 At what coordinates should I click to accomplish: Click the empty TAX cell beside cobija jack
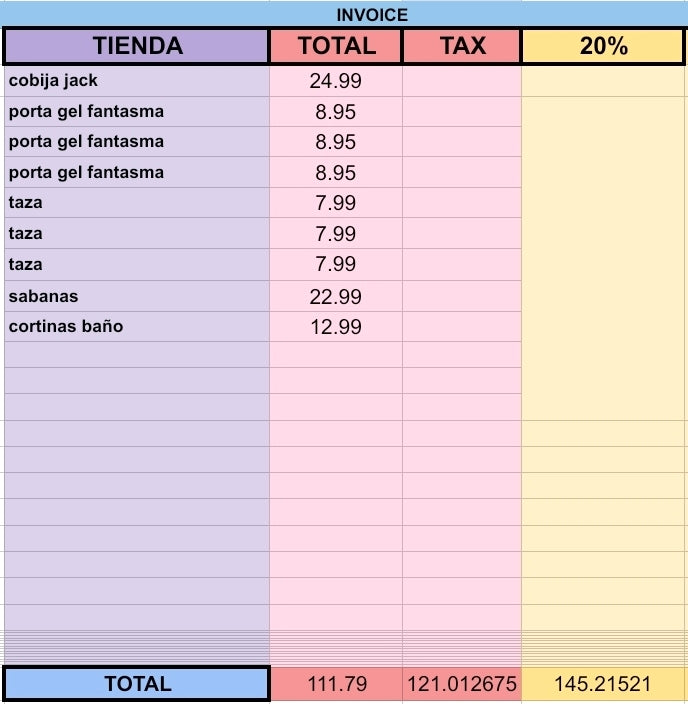point(462,81)
